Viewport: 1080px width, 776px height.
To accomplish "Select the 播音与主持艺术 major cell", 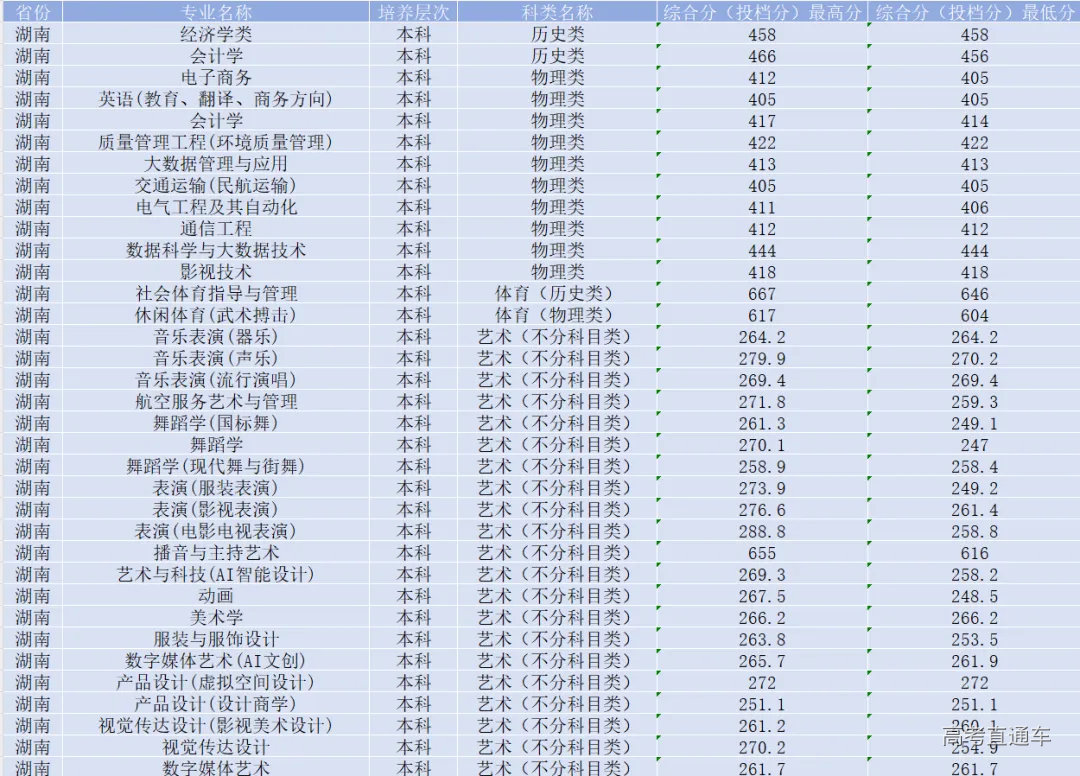I will tap(216, 552).
